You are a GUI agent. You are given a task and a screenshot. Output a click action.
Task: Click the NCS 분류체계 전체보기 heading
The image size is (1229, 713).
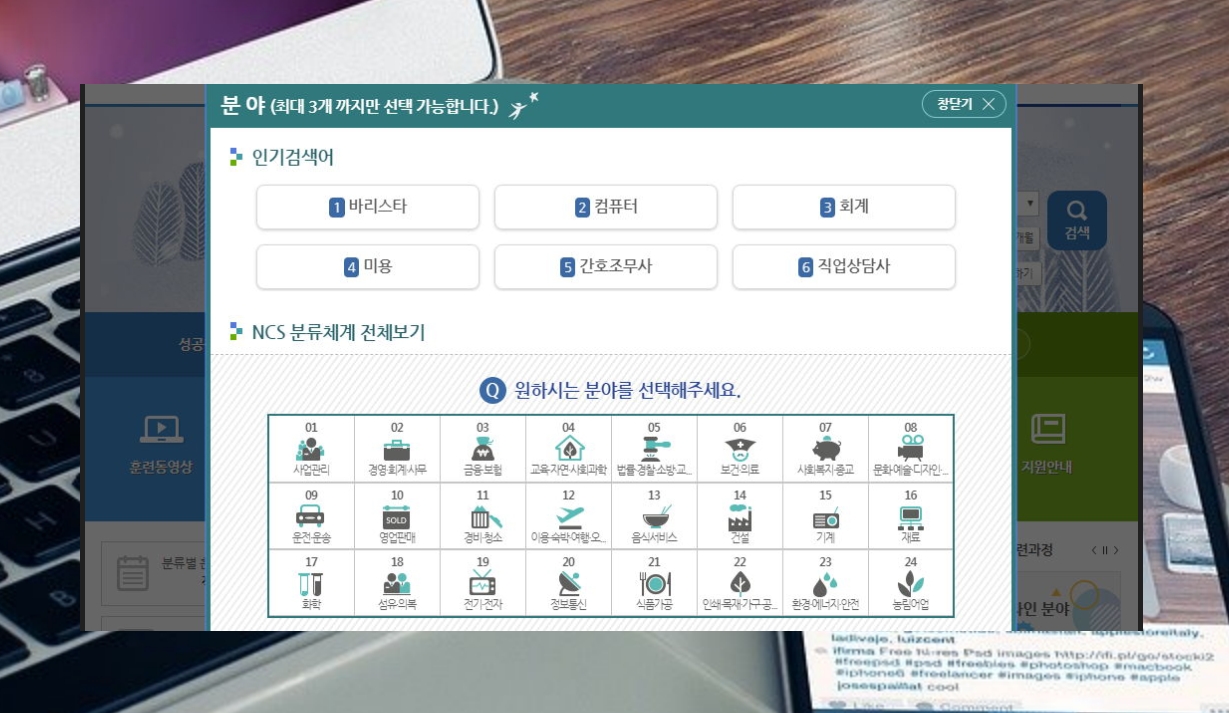(339, 332)
